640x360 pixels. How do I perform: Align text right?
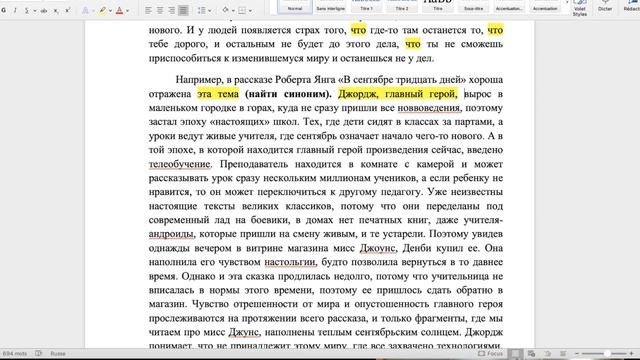172,11
